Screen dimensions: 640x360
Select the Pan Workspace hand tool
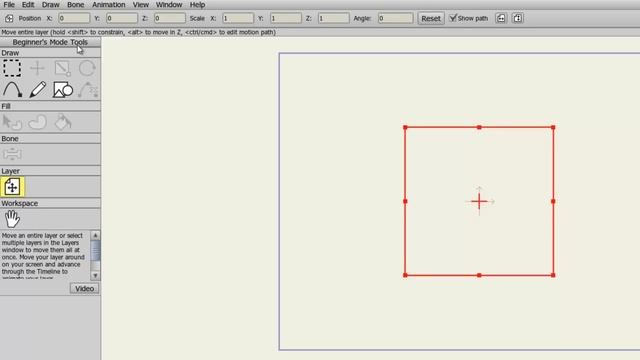point(12,219)
